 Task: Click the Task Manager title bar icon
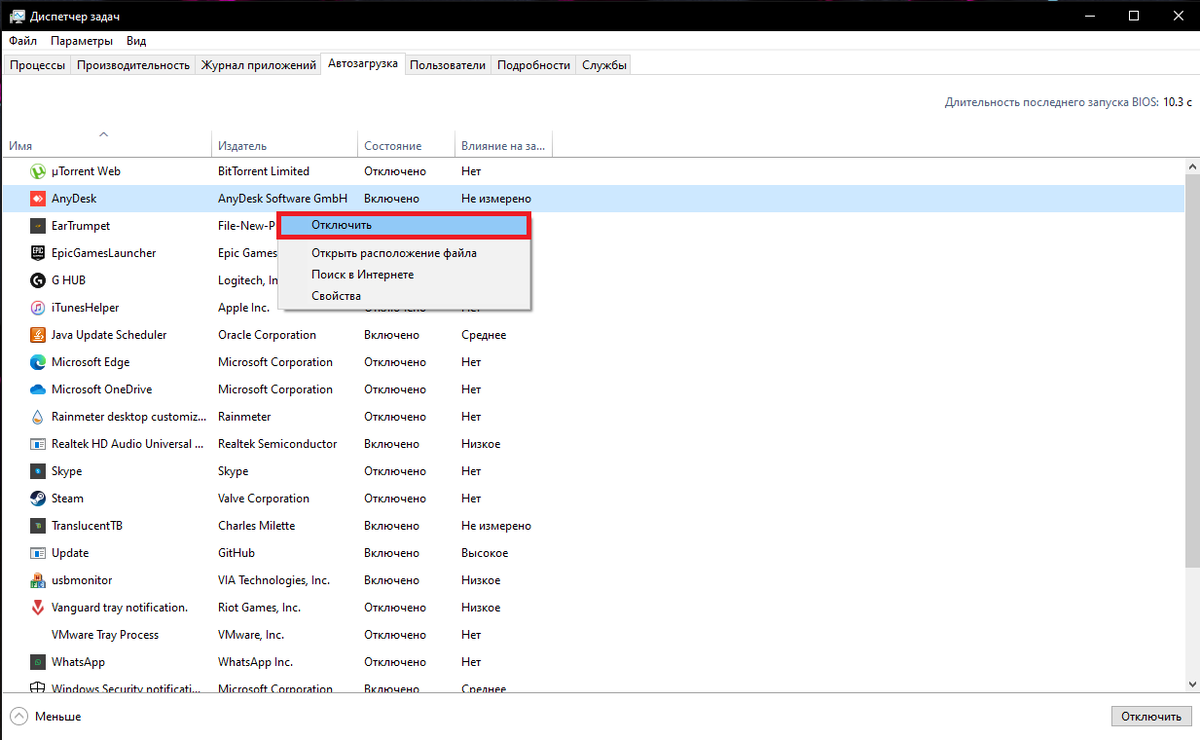[17, 16]
